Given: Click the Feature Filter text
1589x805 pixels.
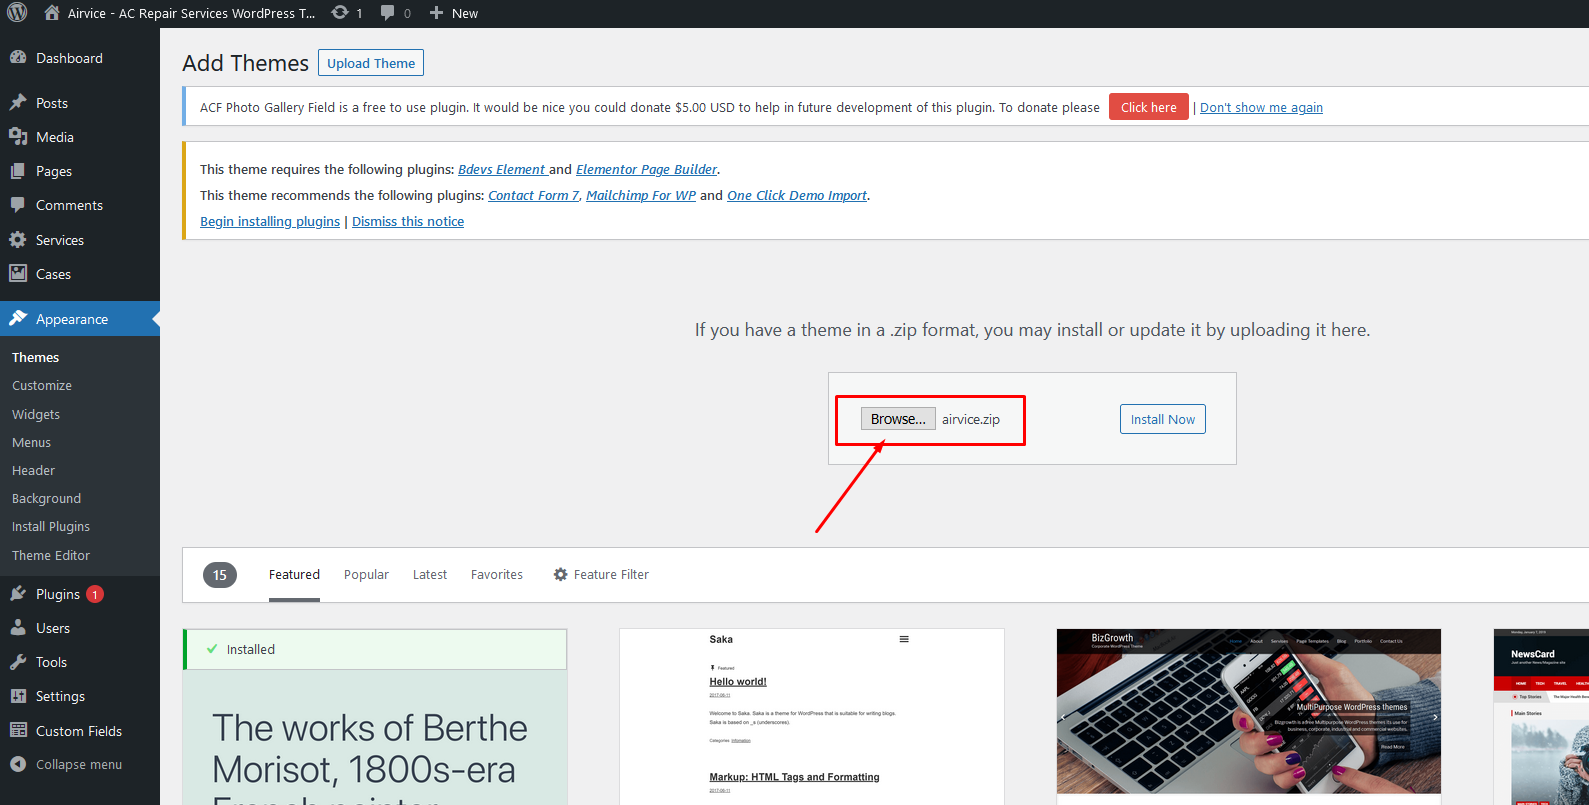Looking at the screenshot, I should (611, 575).
